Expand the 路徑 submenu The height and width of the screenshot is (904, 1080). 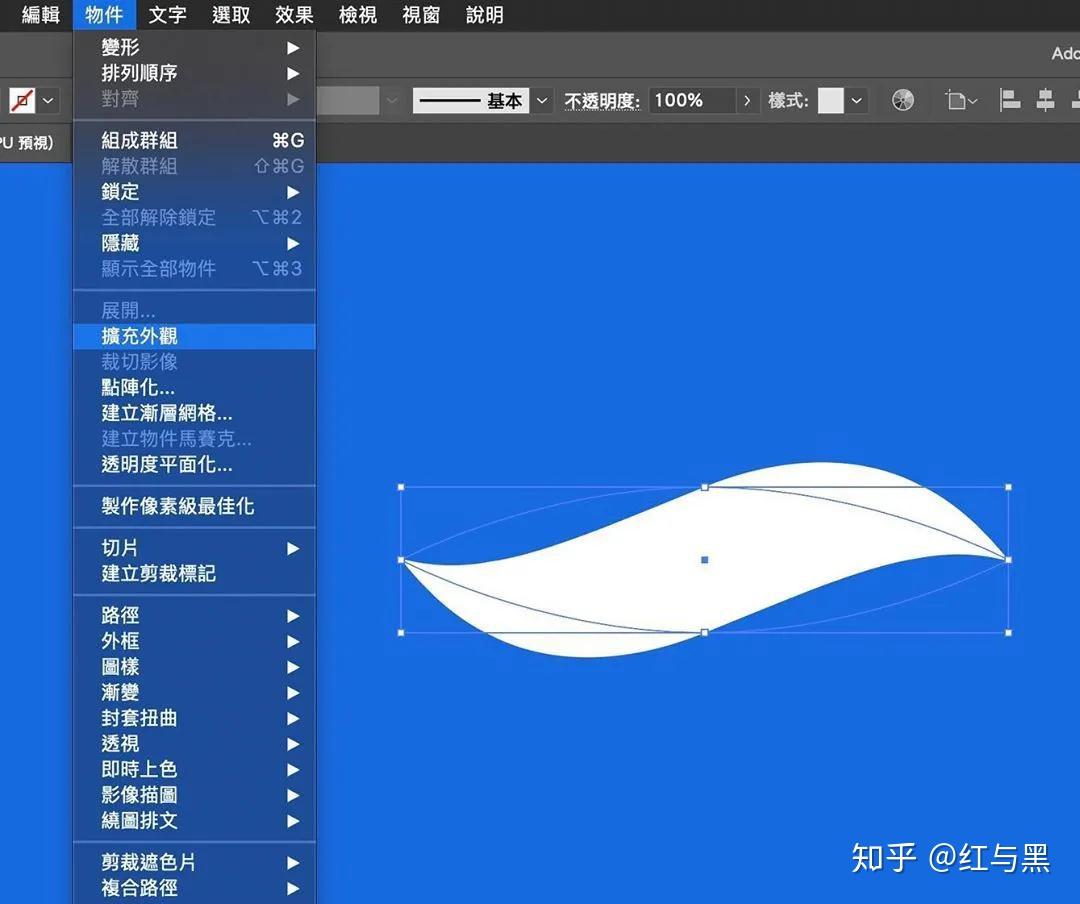pos(120,616)
